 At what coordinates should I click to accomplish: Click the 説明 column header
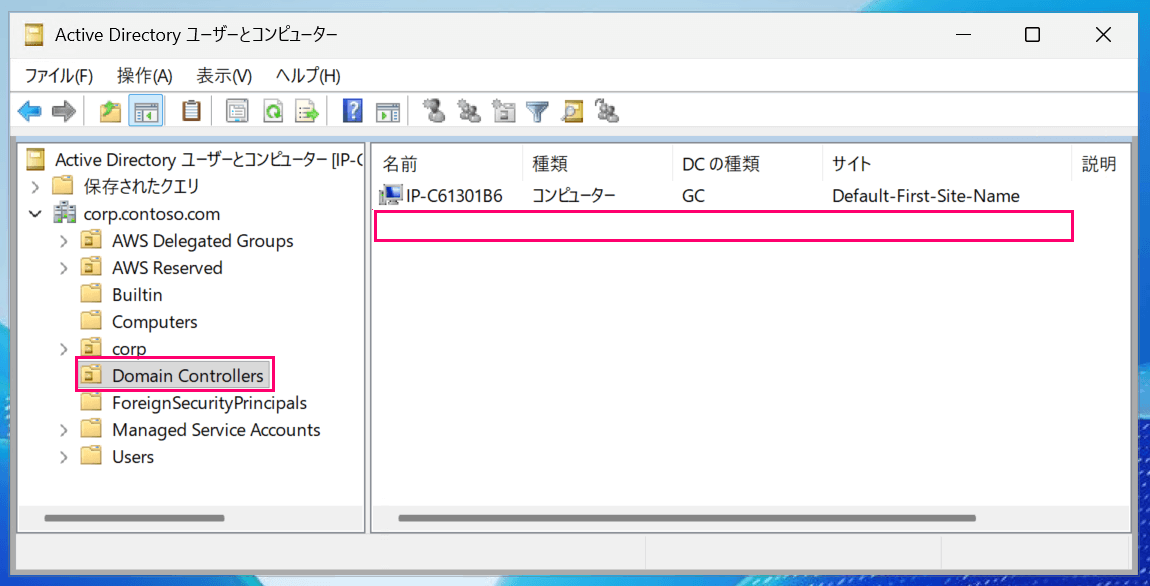coord(1101,164)
